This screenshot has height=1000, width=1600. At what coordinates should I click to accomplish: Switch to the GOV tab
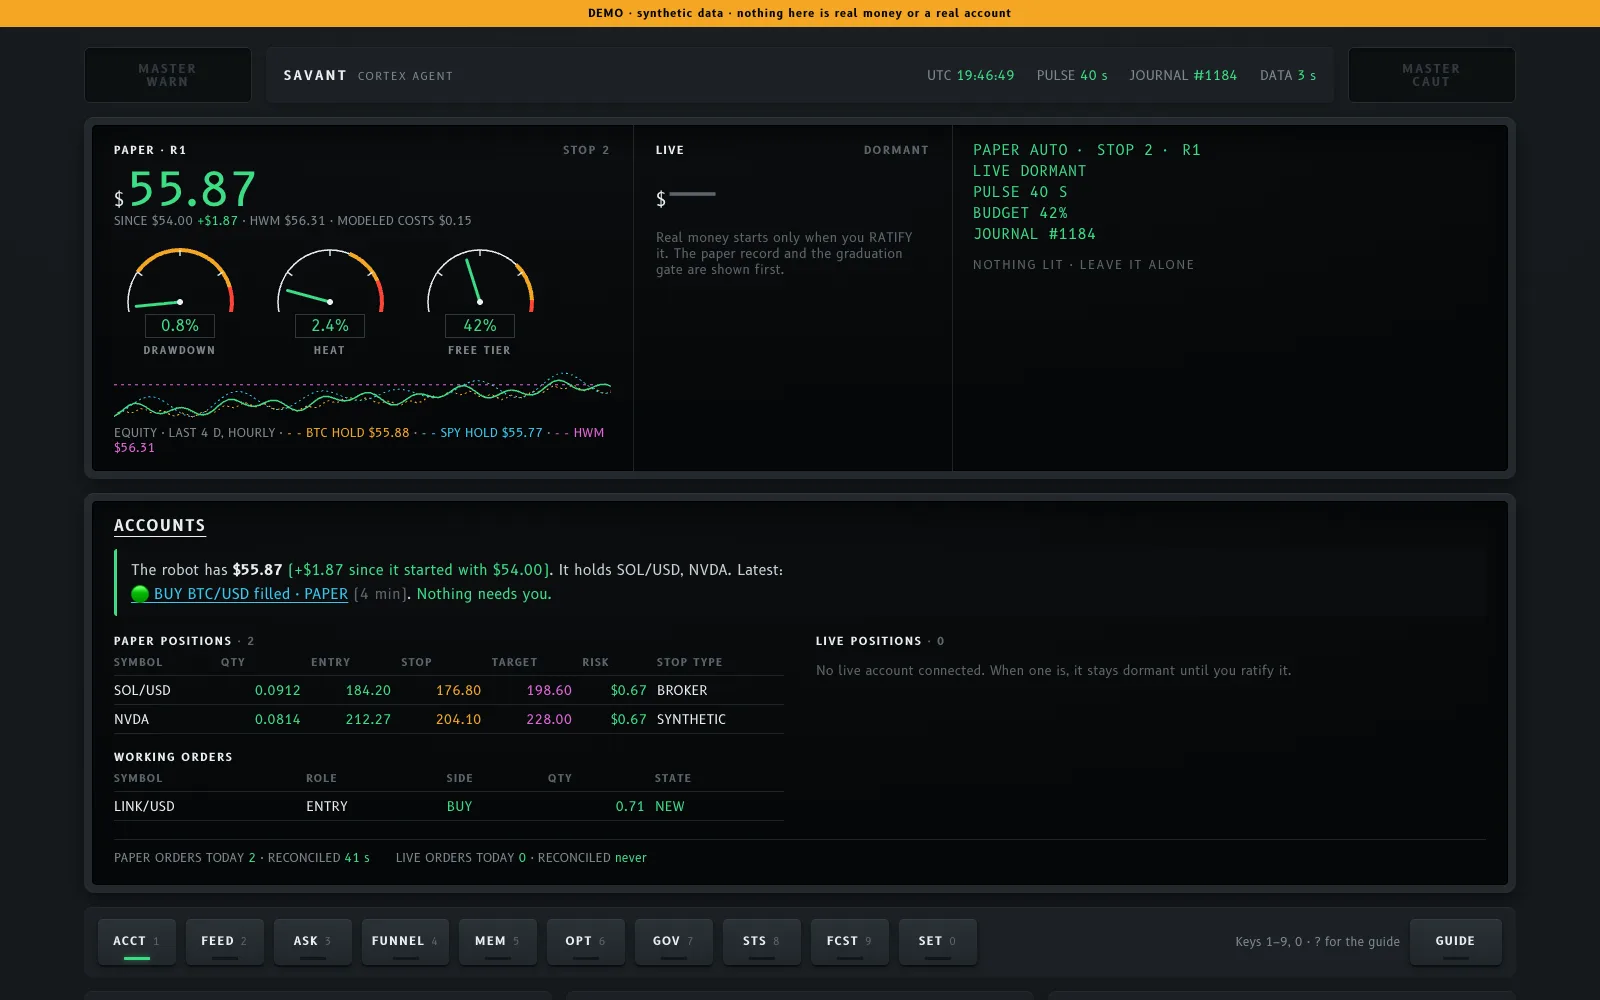673,941
